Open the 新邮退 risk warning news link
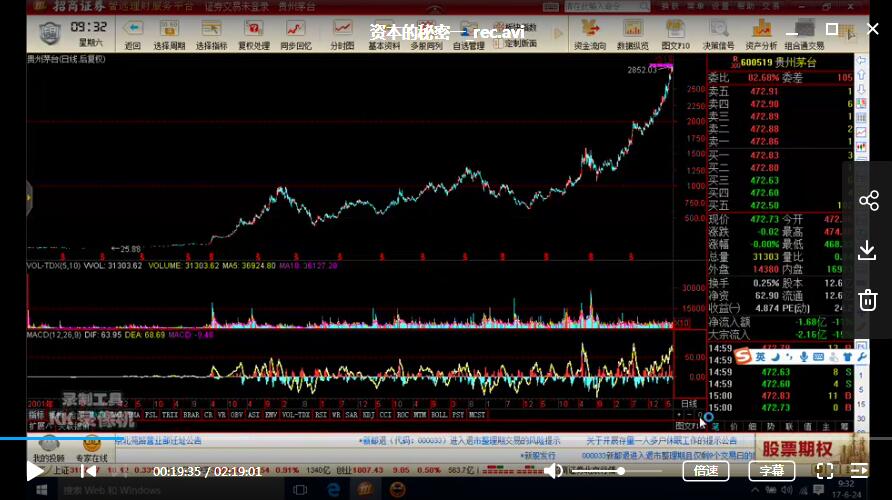The image size is (892, 500). tap(459, 441)
